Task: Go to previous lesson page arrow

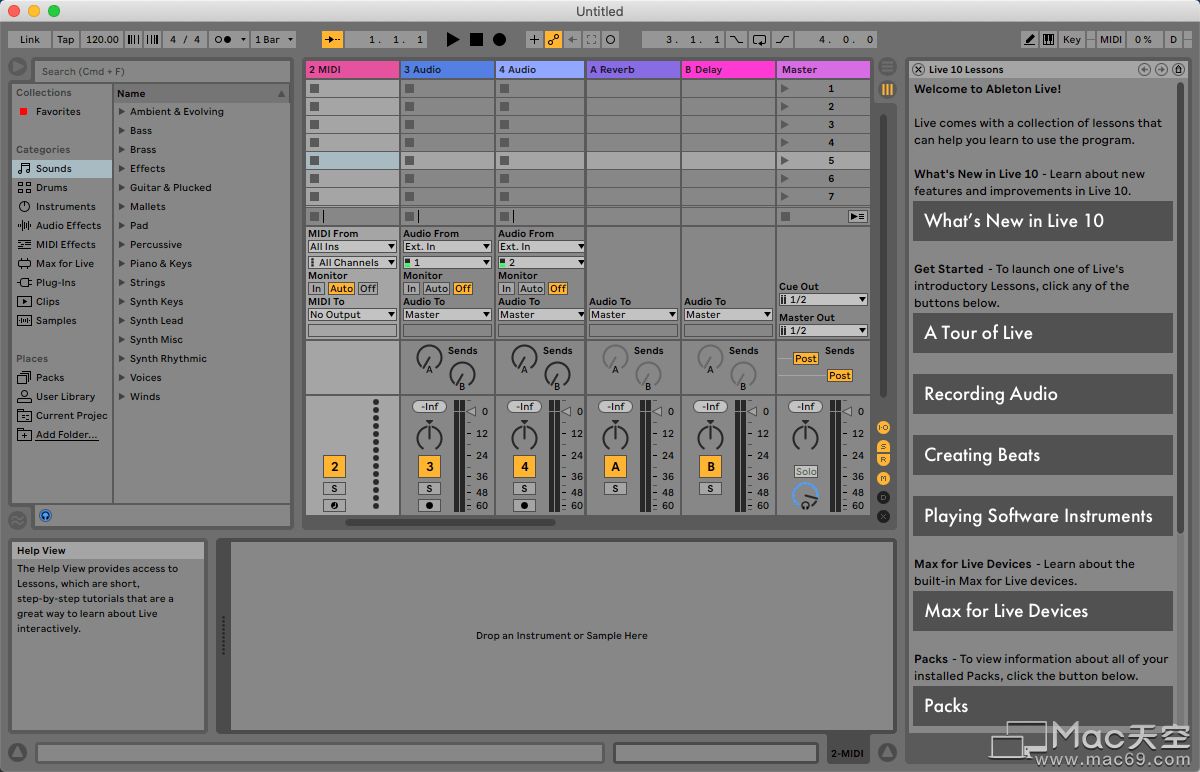Action: tap(1145, 69)
